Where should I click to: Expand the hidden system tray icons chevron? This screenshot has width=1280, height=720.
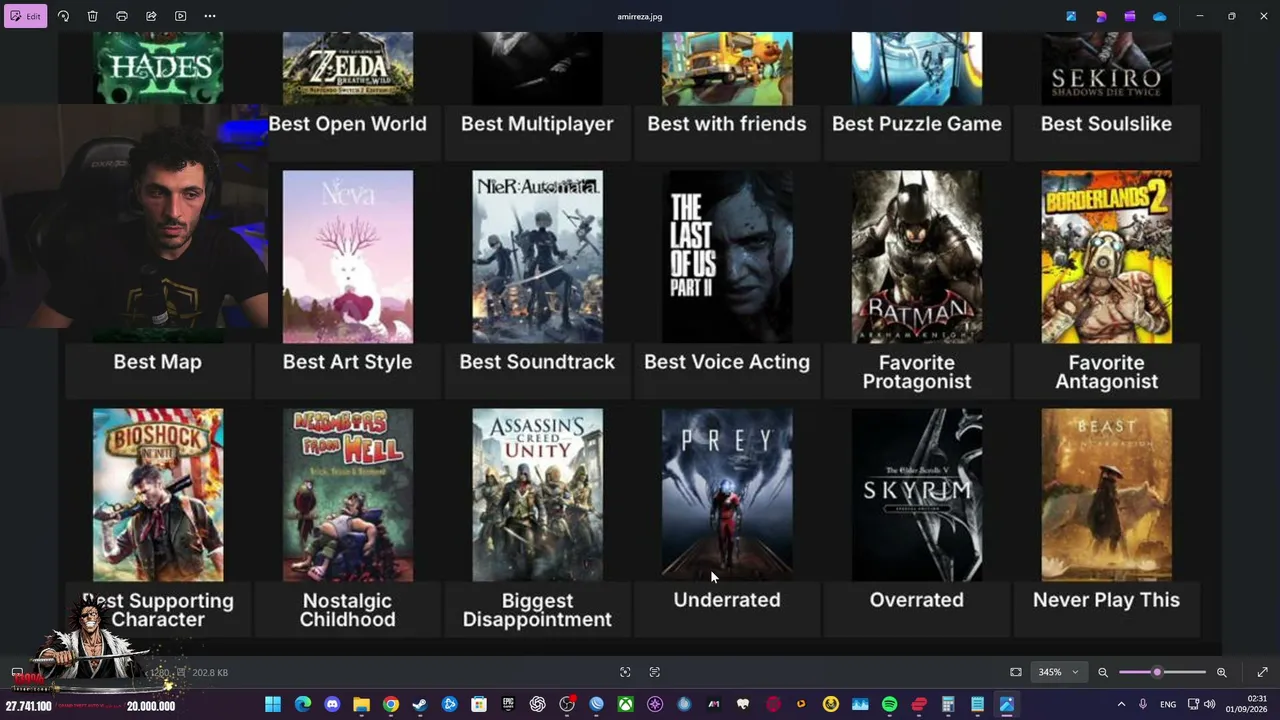click(1121, 704)
